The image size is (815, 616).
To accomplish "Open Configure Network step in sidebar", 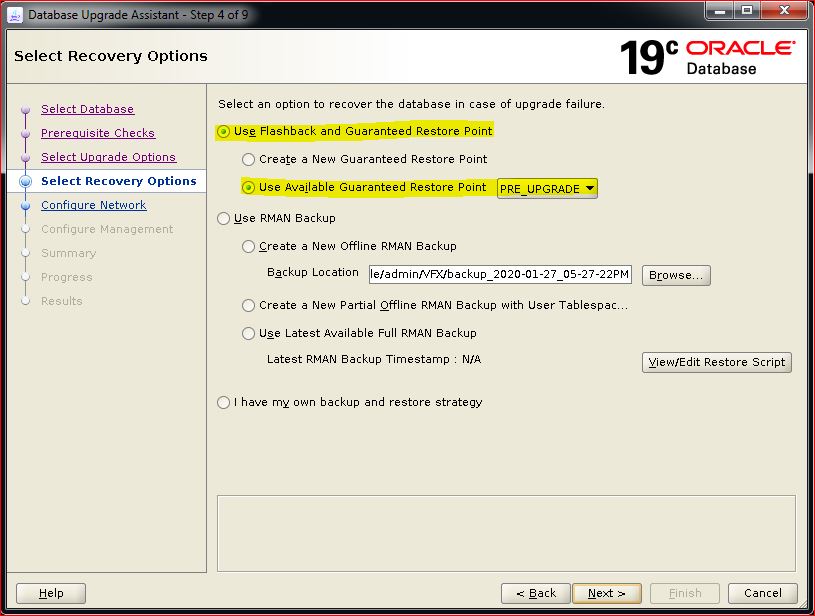I will [93, 205].
